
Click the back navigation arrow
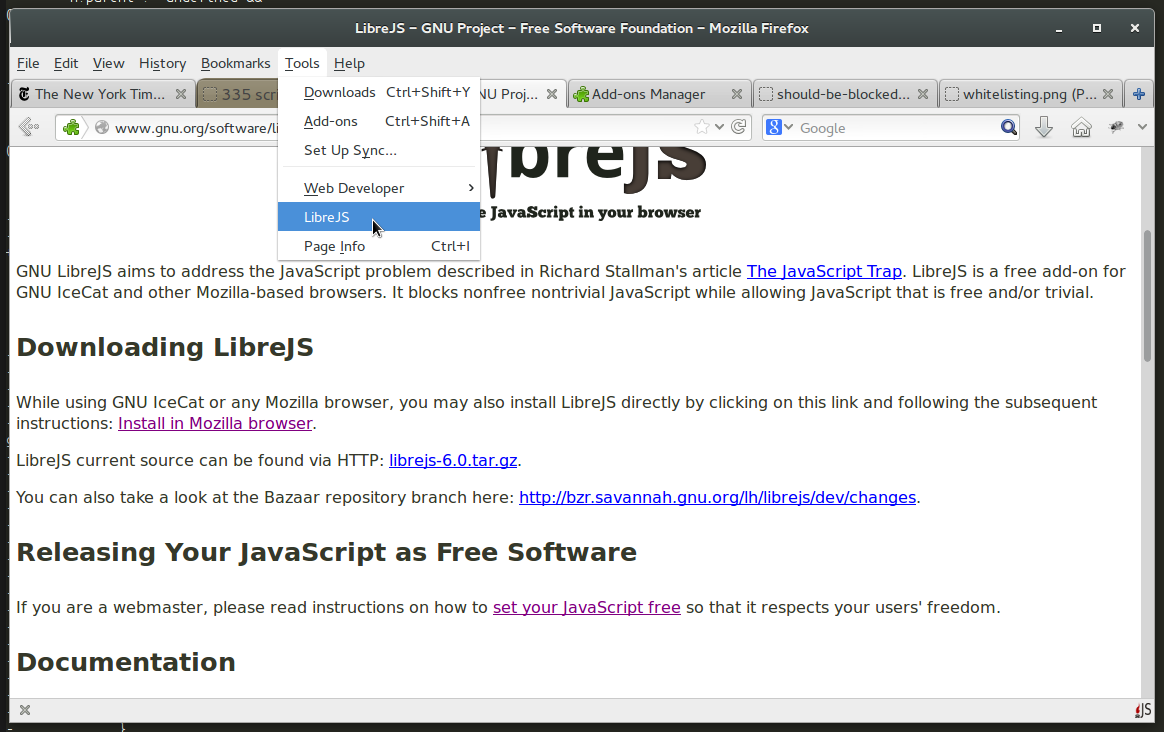[x=29, y=127]
